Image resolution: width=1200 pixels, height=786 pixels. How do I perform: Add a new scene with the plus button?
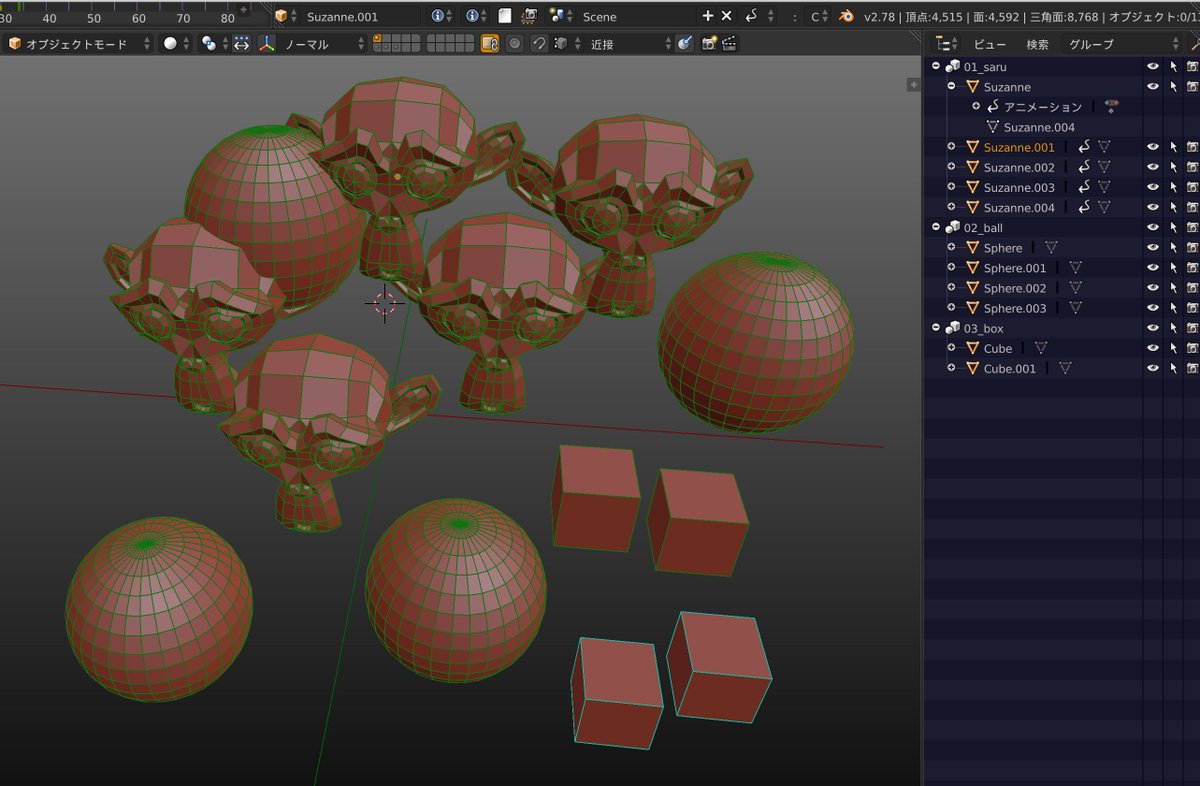coord(708,16)
